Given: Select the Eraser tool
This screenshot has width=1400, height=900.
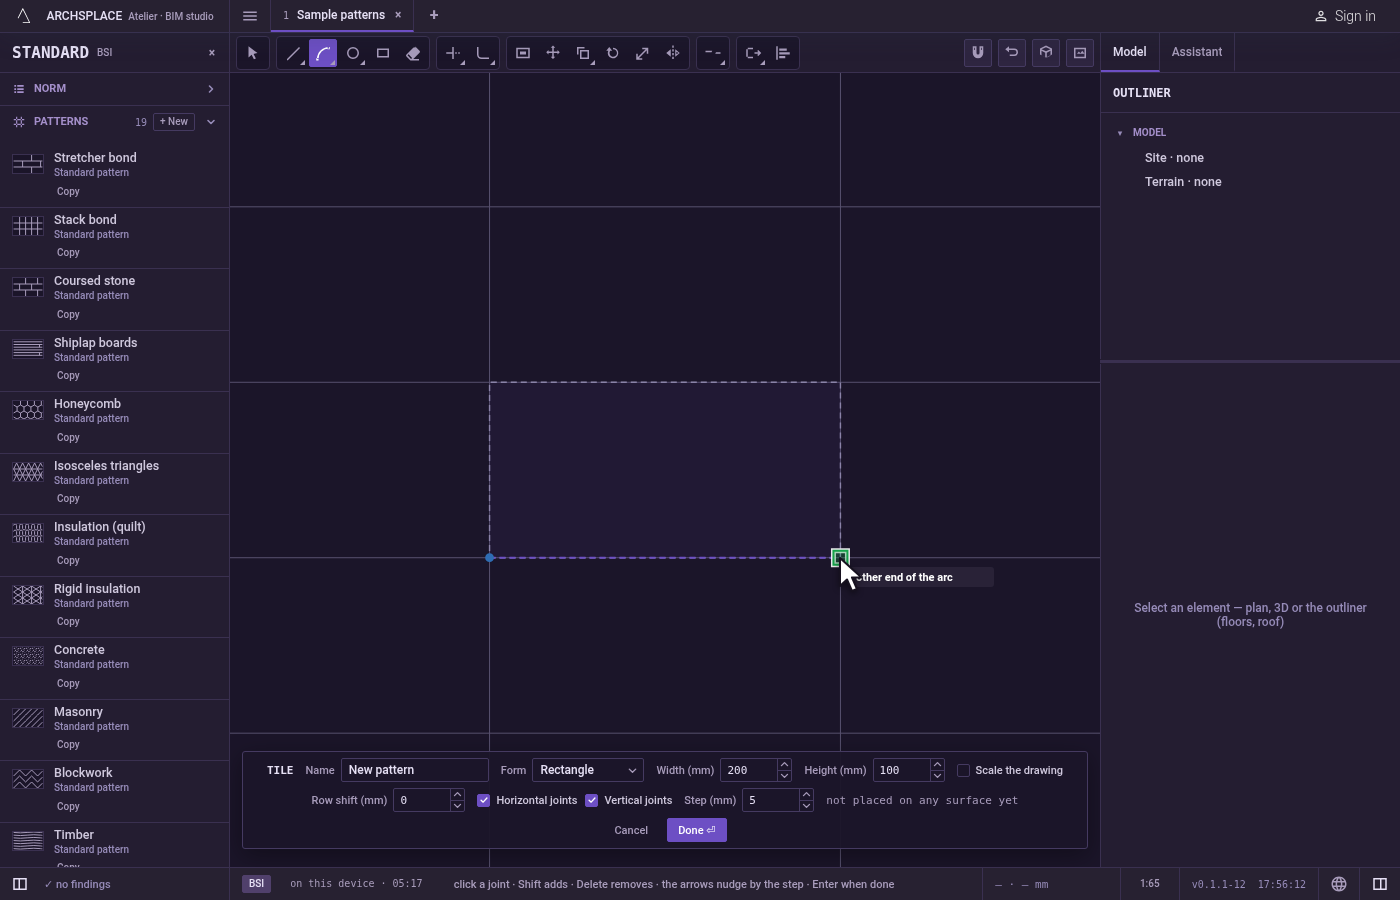Looking at the screenshot, I should 412,53.
